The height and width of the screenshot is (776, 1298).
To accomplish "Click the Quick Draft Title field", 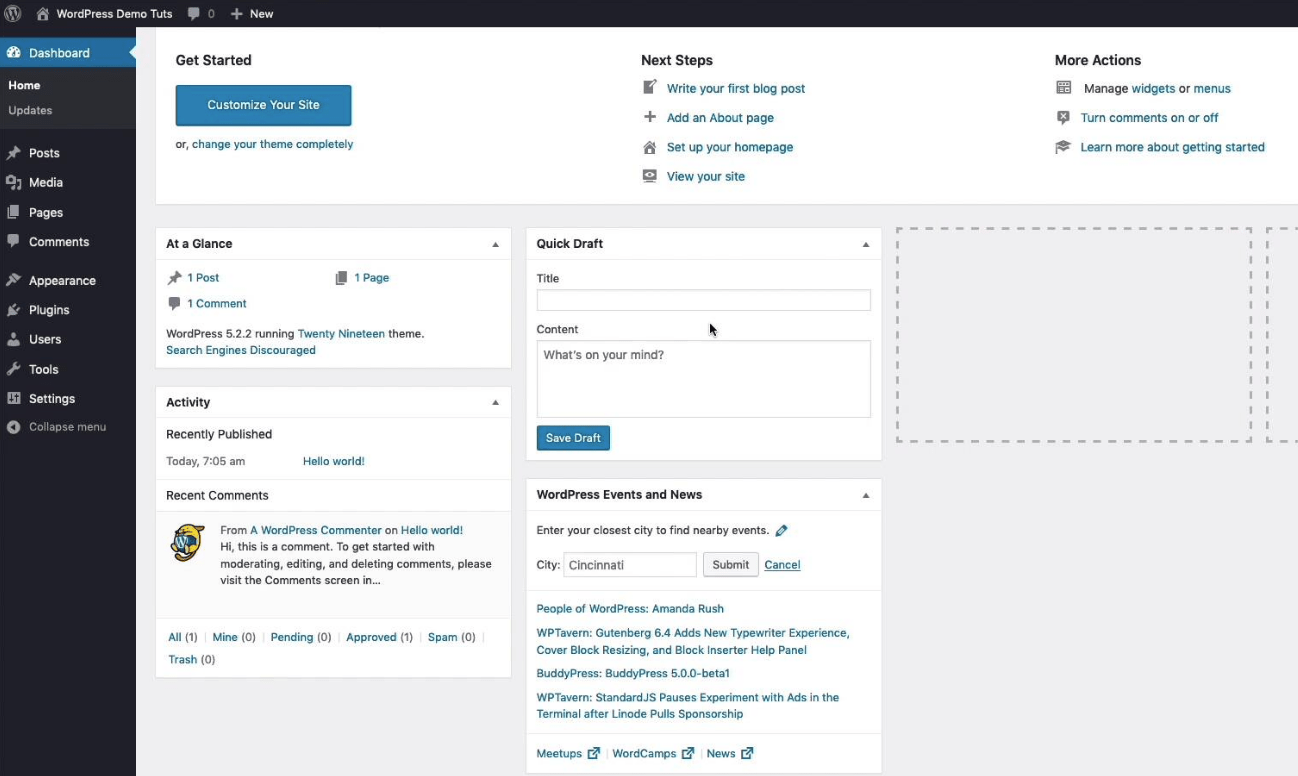I will pos(704,300).
